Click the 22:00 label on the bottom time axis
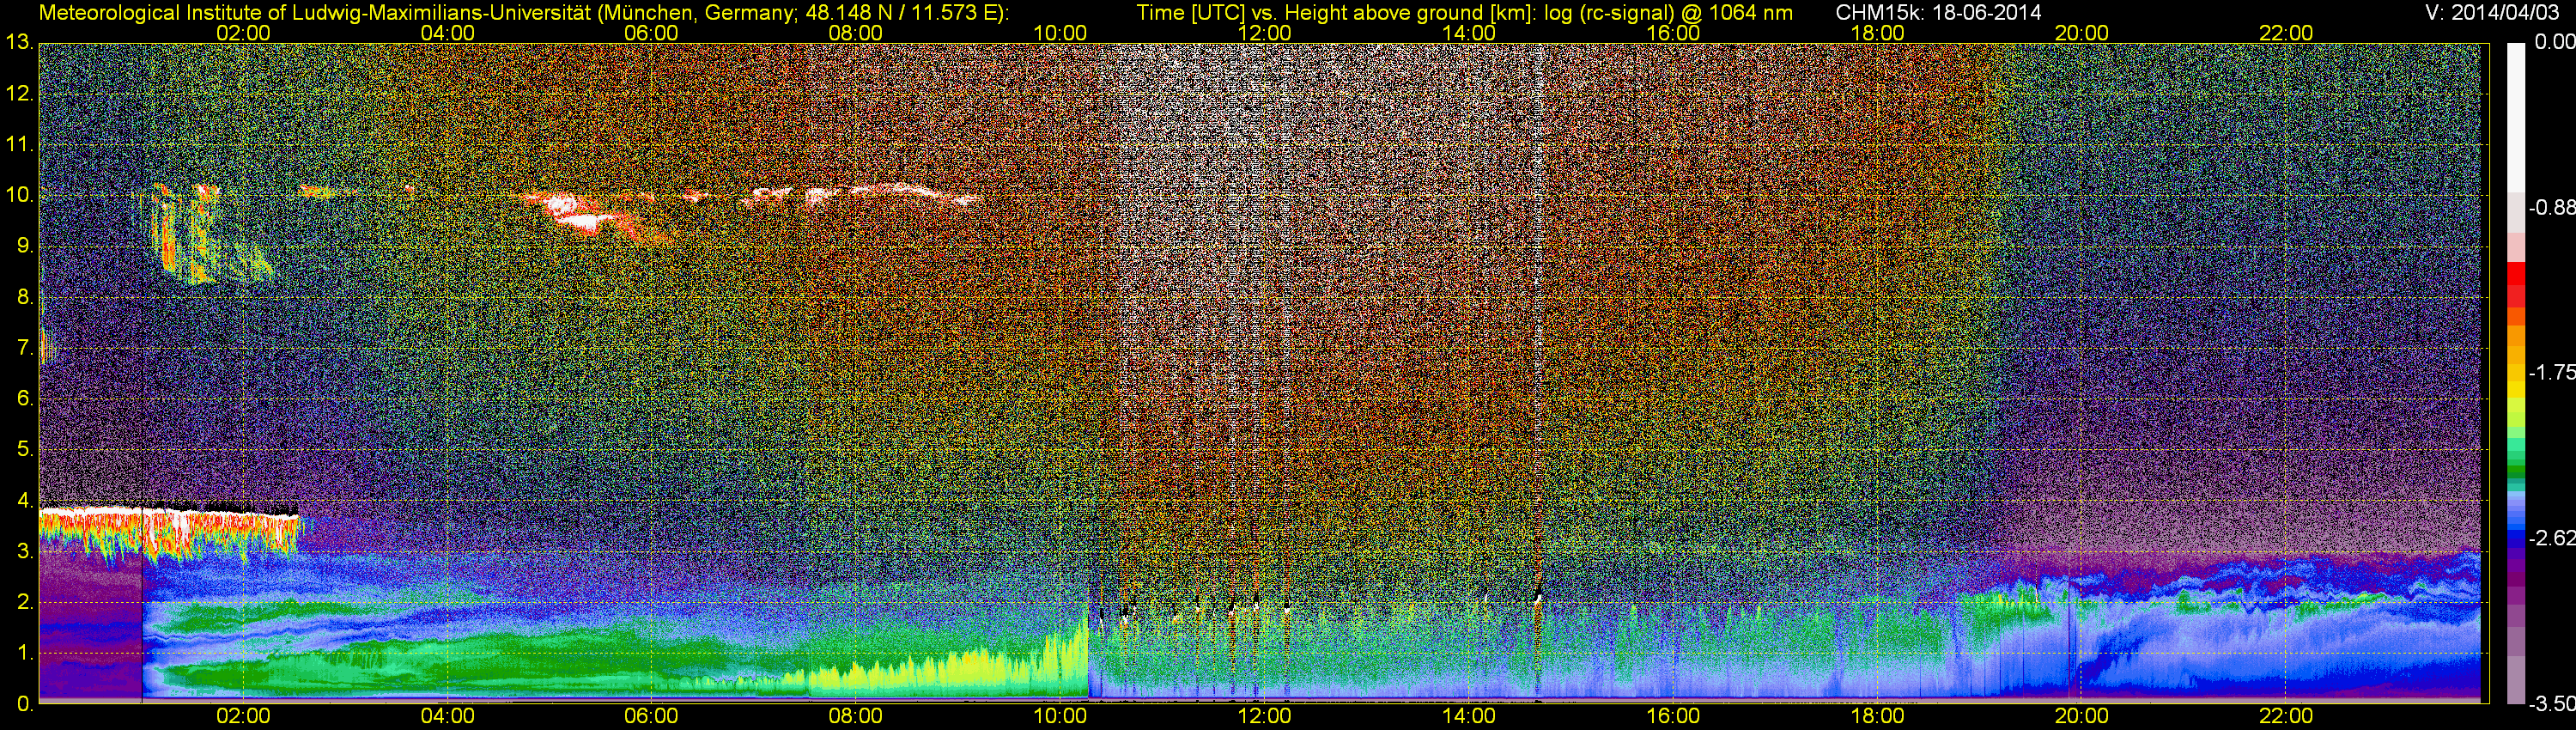The width and height of the screenshot is (2576, 730). pos(2286,716)
